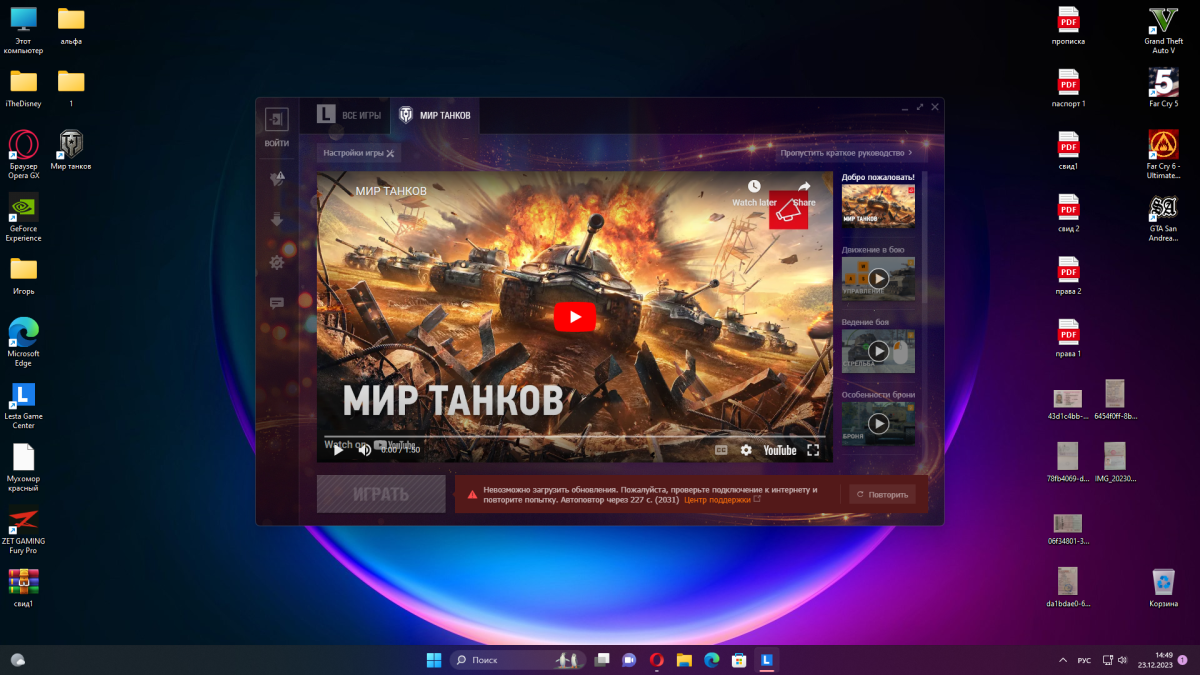The image size is (1200, 675).
Task: Open Microsoft Edge desktop shortcut
Action: (23, 342)
